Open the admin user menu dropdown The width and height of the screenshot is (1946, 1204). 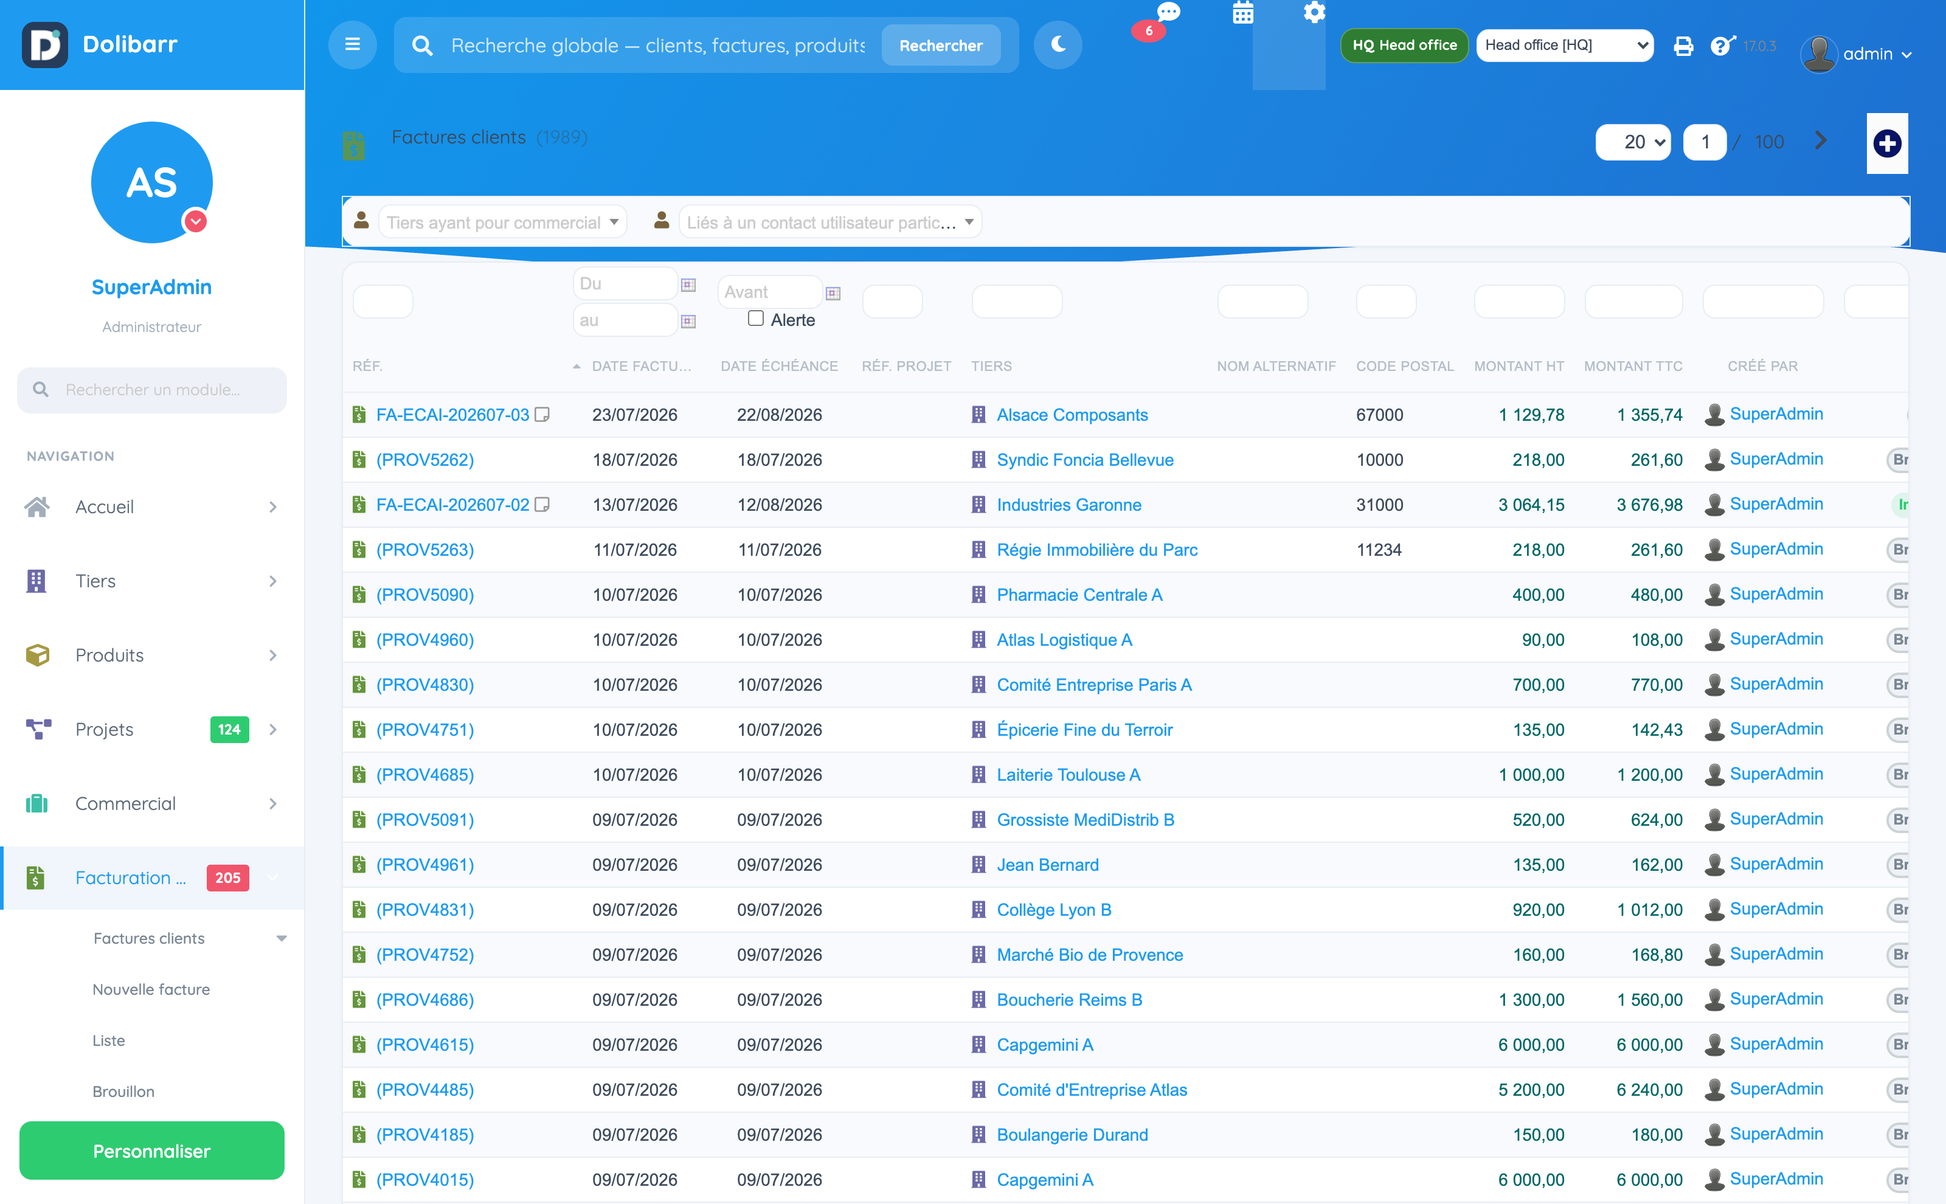pos(1857,54)
